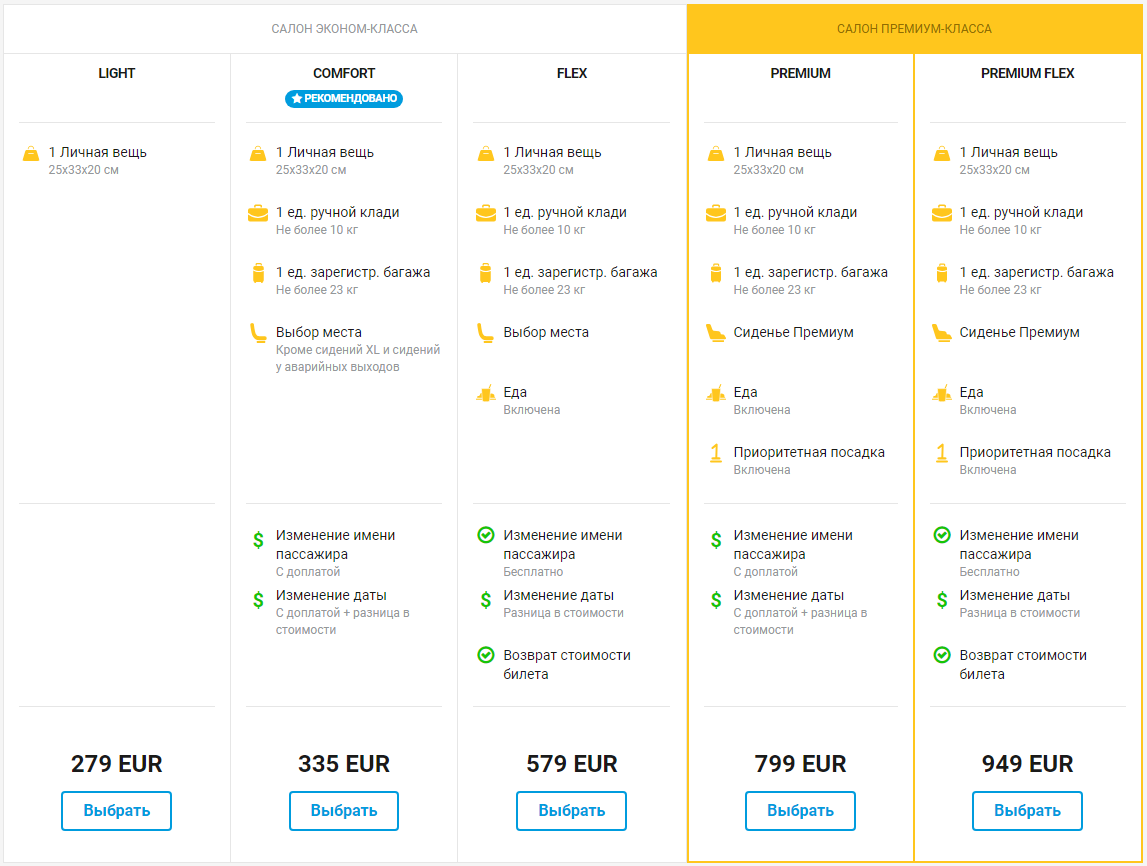The height and width of the screenshot is (866, 1147).
Task: Switch to the premium class cabin tab
Action: click(x=914, y=29)
